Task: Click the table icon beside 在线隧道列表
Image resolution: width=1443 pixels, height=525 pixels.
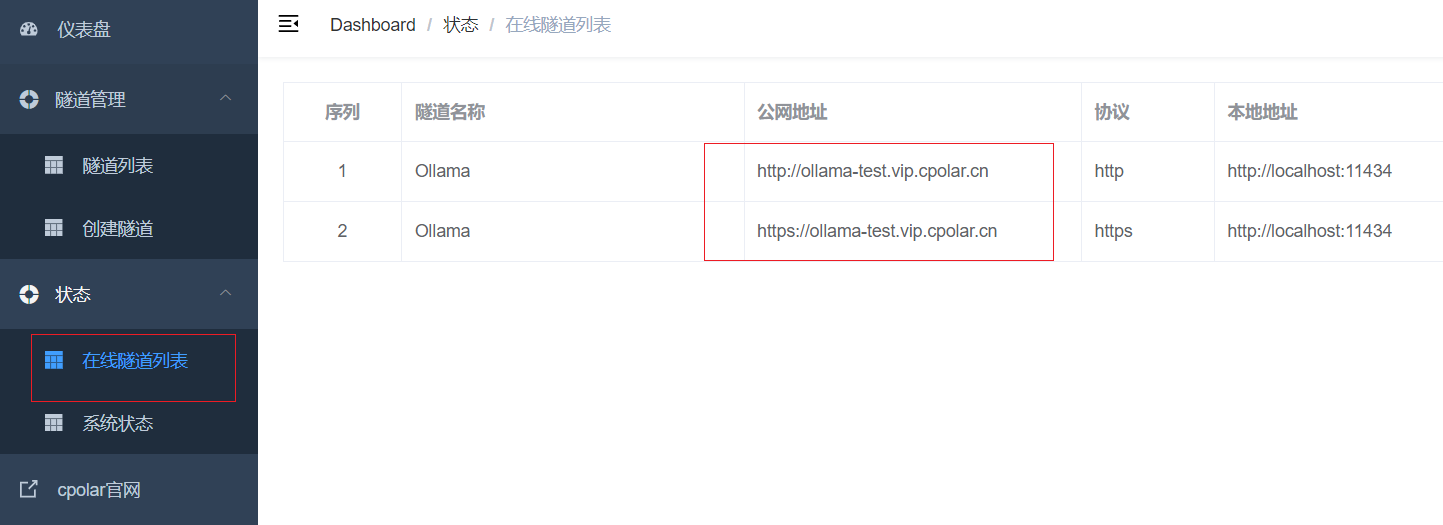Action: coord(54,360)
